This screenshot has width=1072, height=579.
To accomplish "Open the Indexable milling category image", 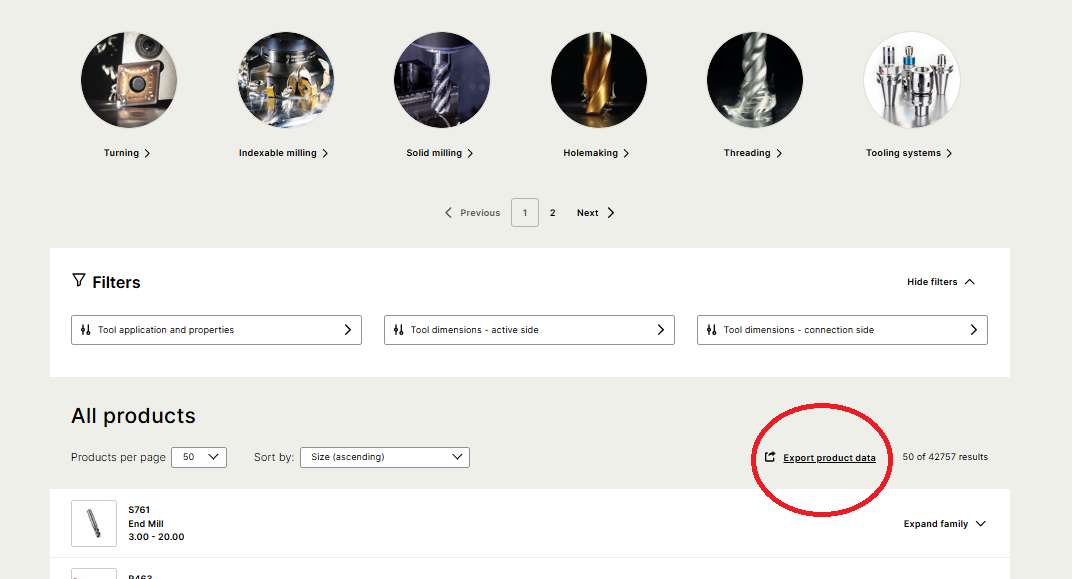I will [285, 80].
